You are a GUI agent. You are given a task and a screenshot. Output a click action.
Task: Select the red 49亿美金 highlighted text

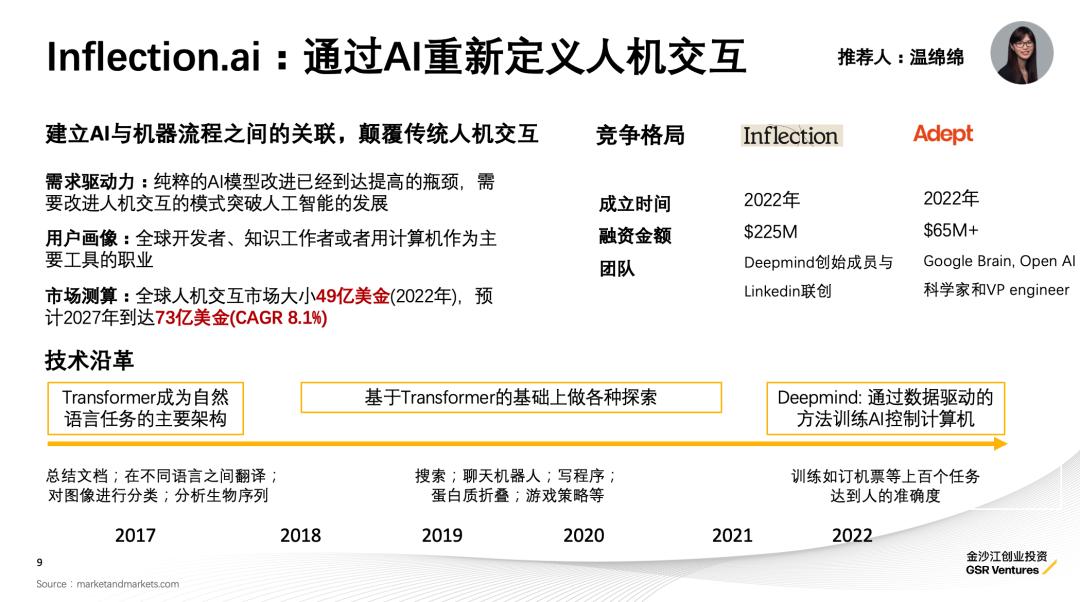352,297
